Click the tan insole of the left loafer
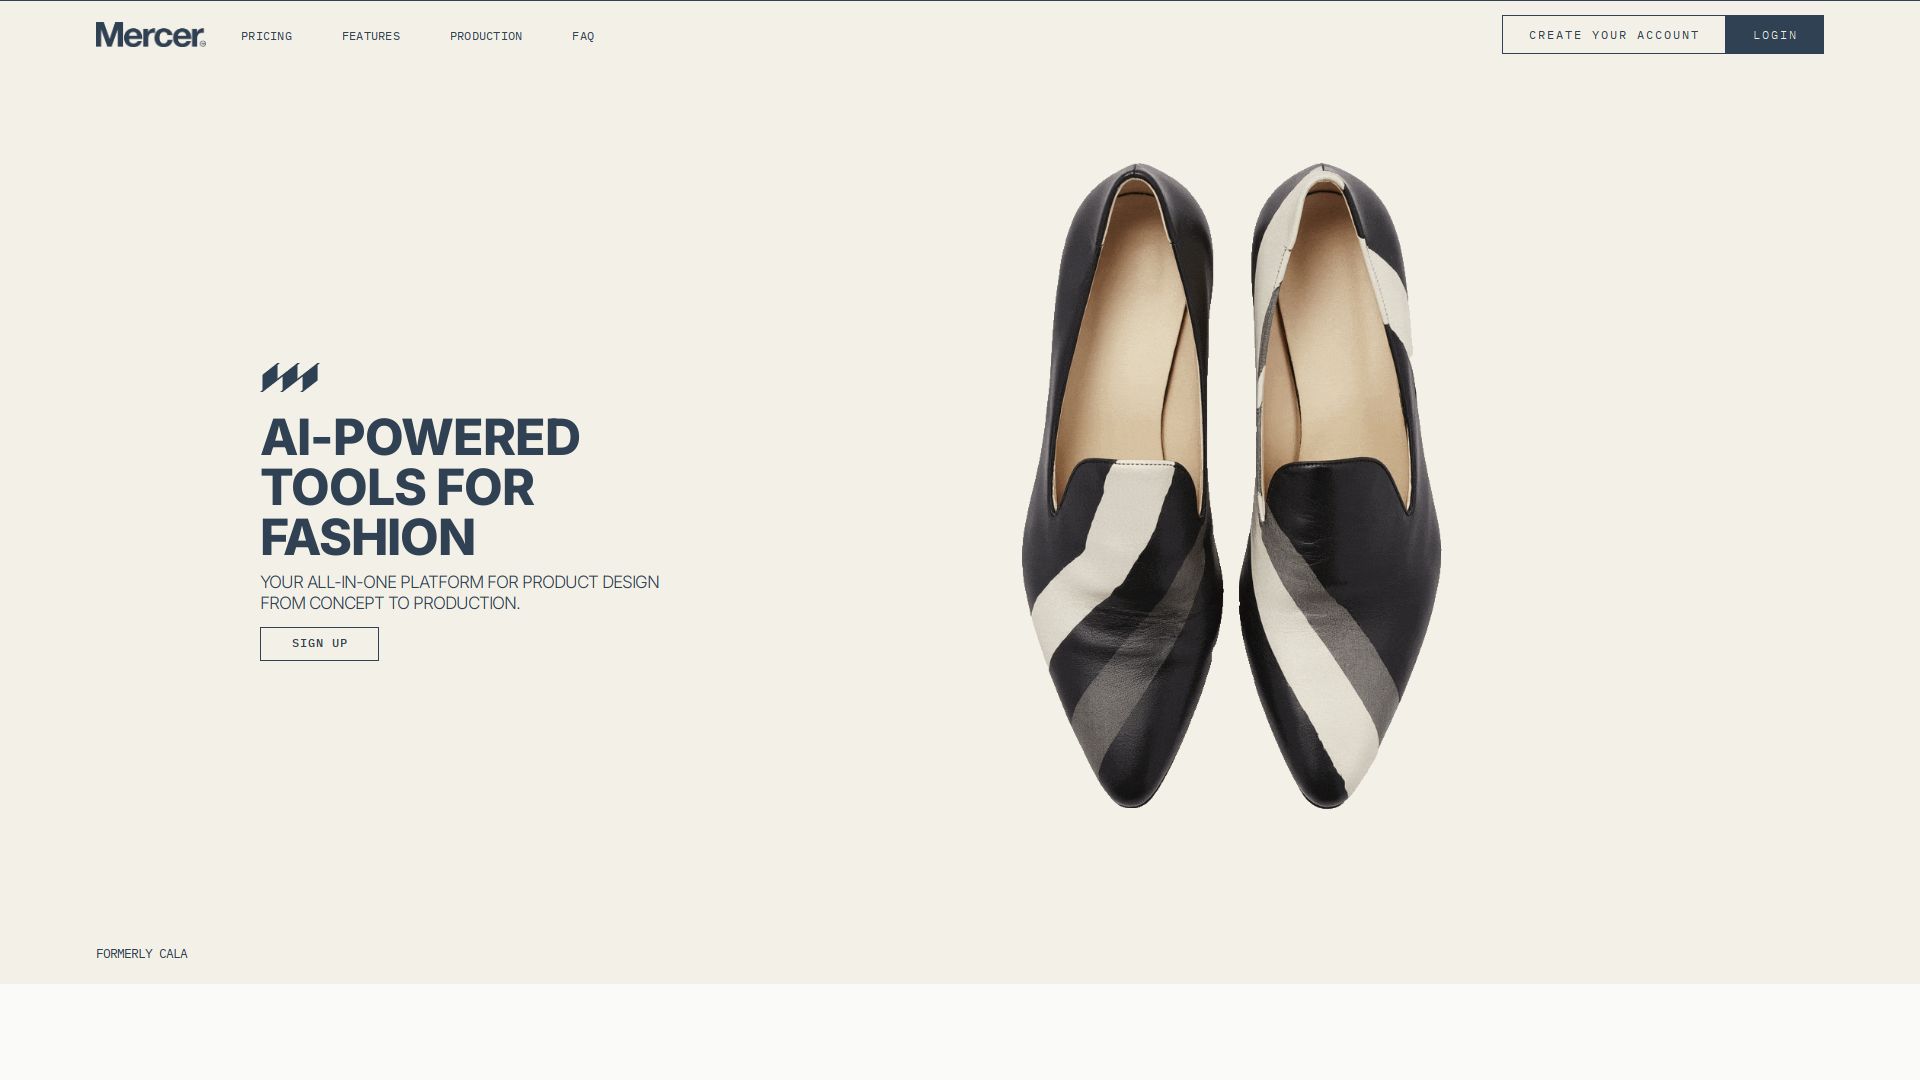 [1125, 340]
